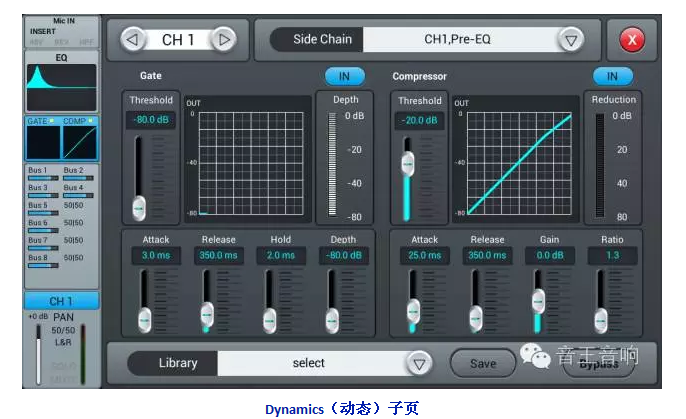Expand the Side Chain source dropdown

[x=571, y=40]
